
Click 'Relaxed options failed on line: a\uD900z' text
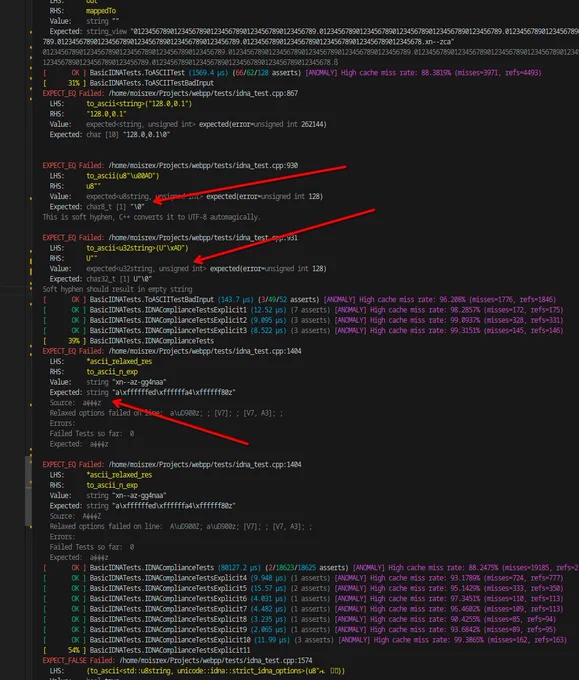166,413
